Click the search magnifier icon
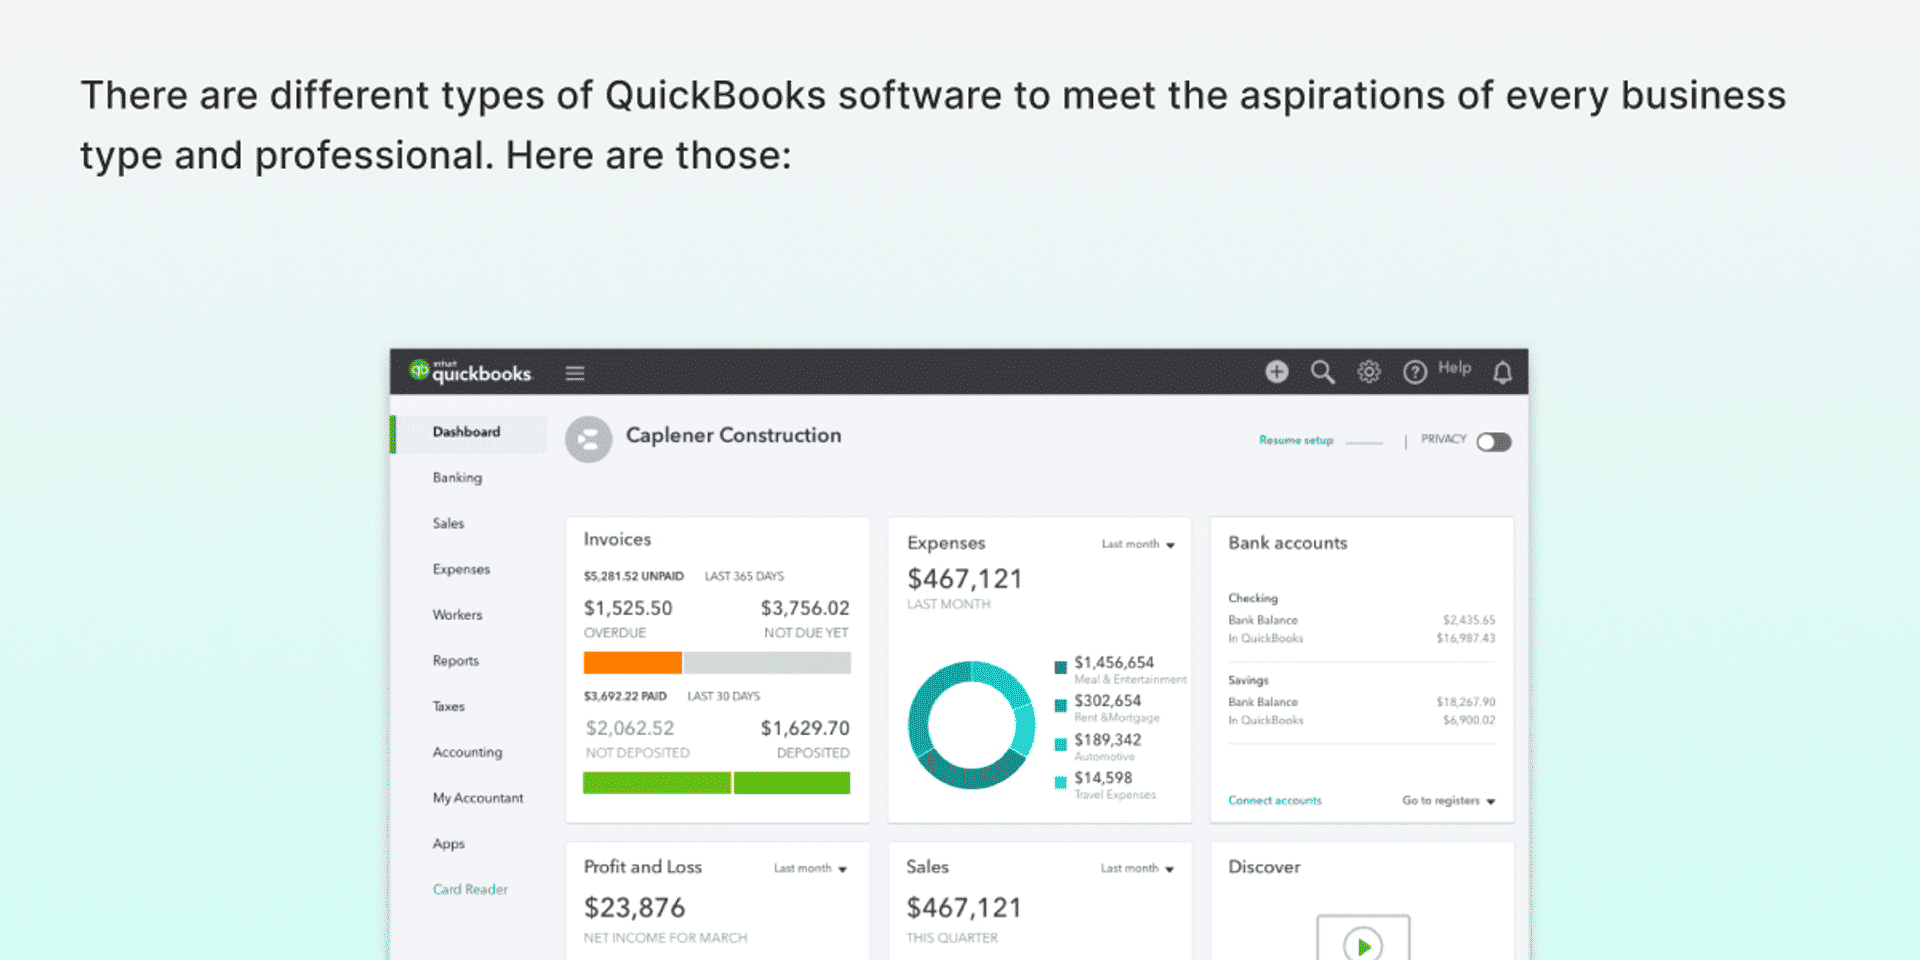This screenshot has height=960, width=1920. click(x=1322, y=371)
